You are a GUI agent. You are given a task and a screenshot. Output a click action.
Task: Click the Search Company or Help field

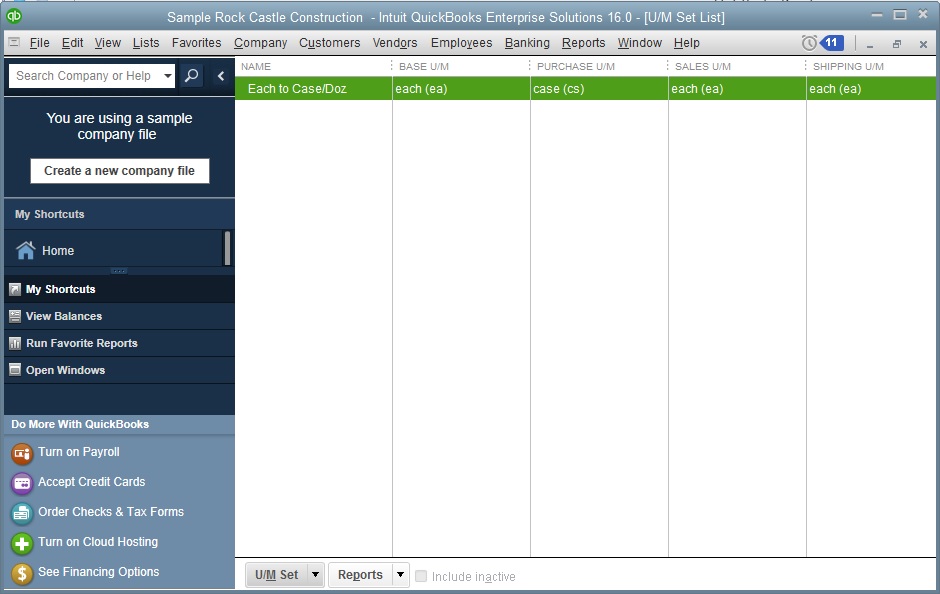pos(85,76)
